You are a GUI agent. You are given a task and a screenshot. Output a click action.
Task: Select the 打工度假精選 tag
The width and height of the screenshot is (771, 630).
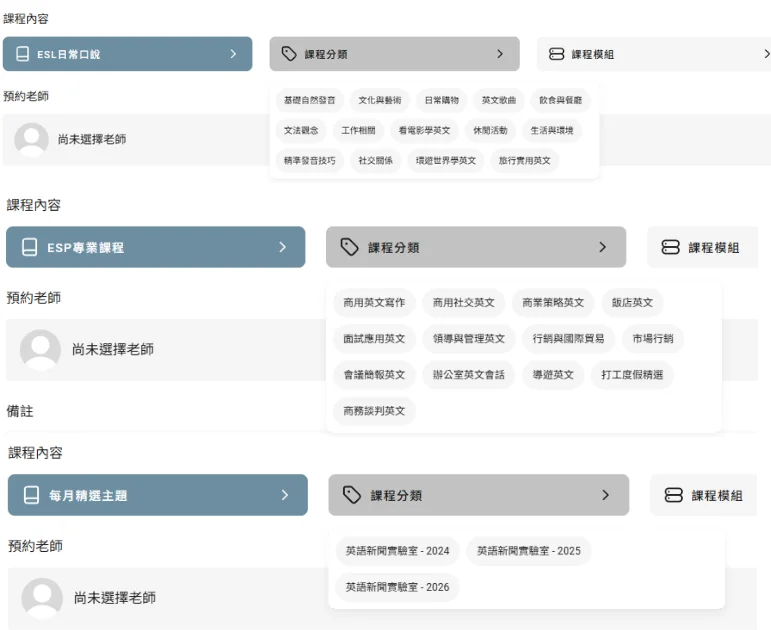click(x=632, y=375)
